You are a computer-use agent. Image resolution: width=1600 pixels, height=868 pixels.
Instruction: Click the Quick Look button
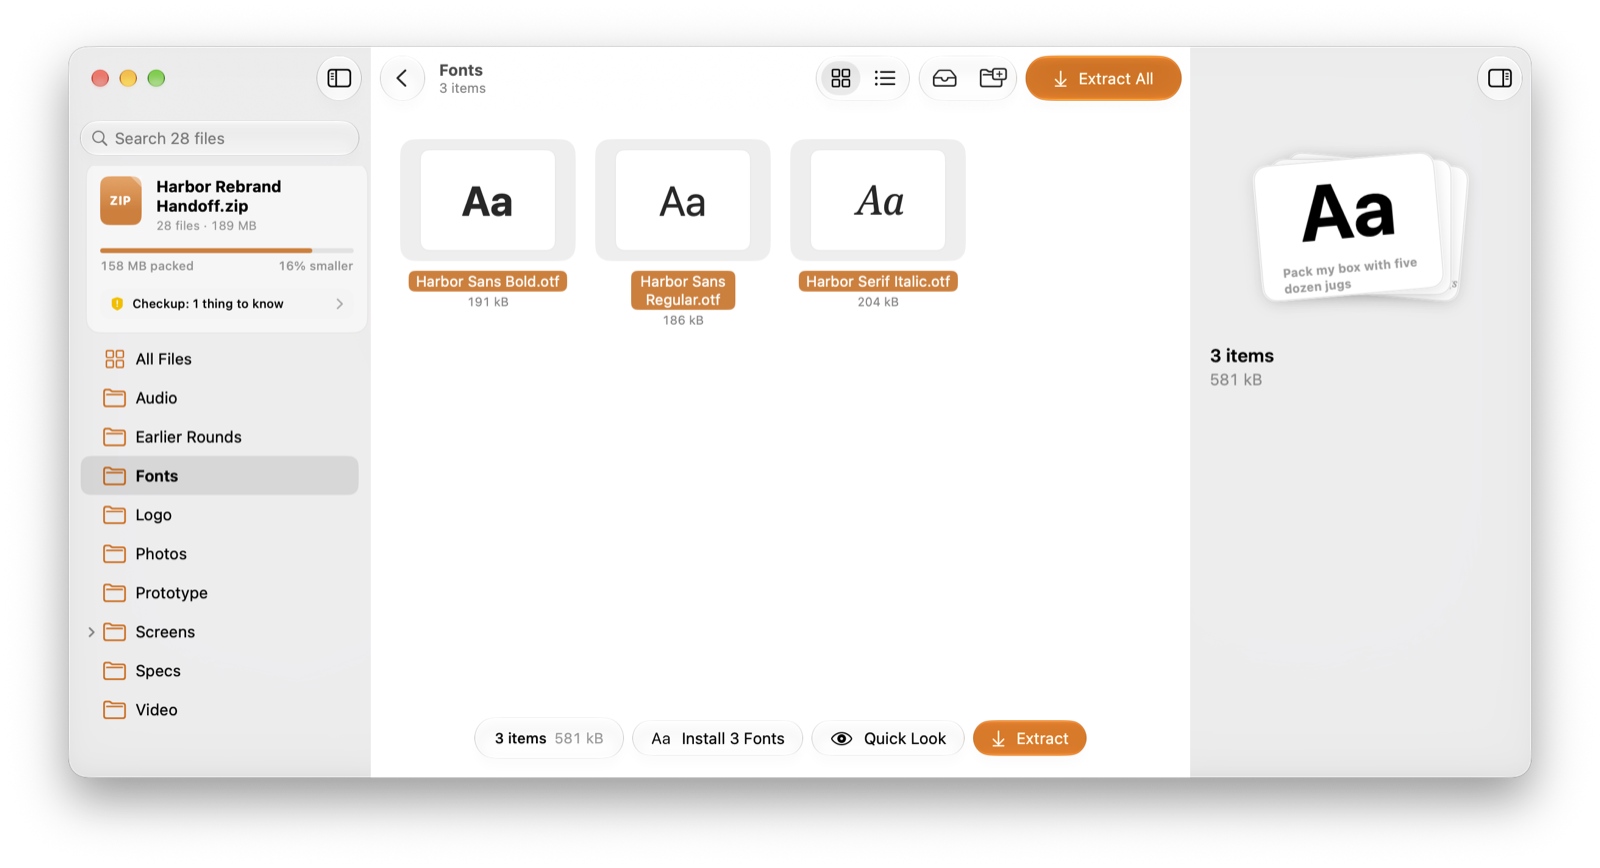[888, 739]
